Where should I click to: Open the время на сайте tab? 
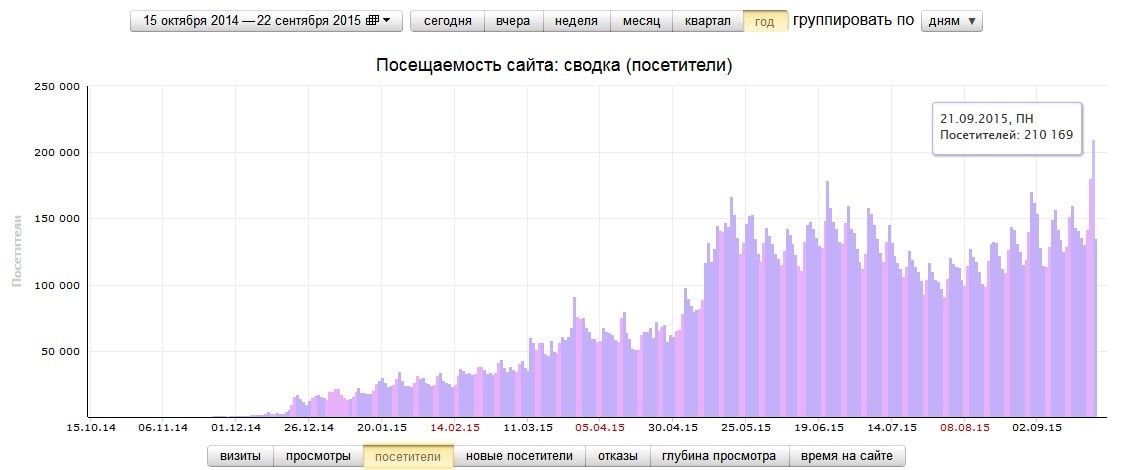point(847,456)
